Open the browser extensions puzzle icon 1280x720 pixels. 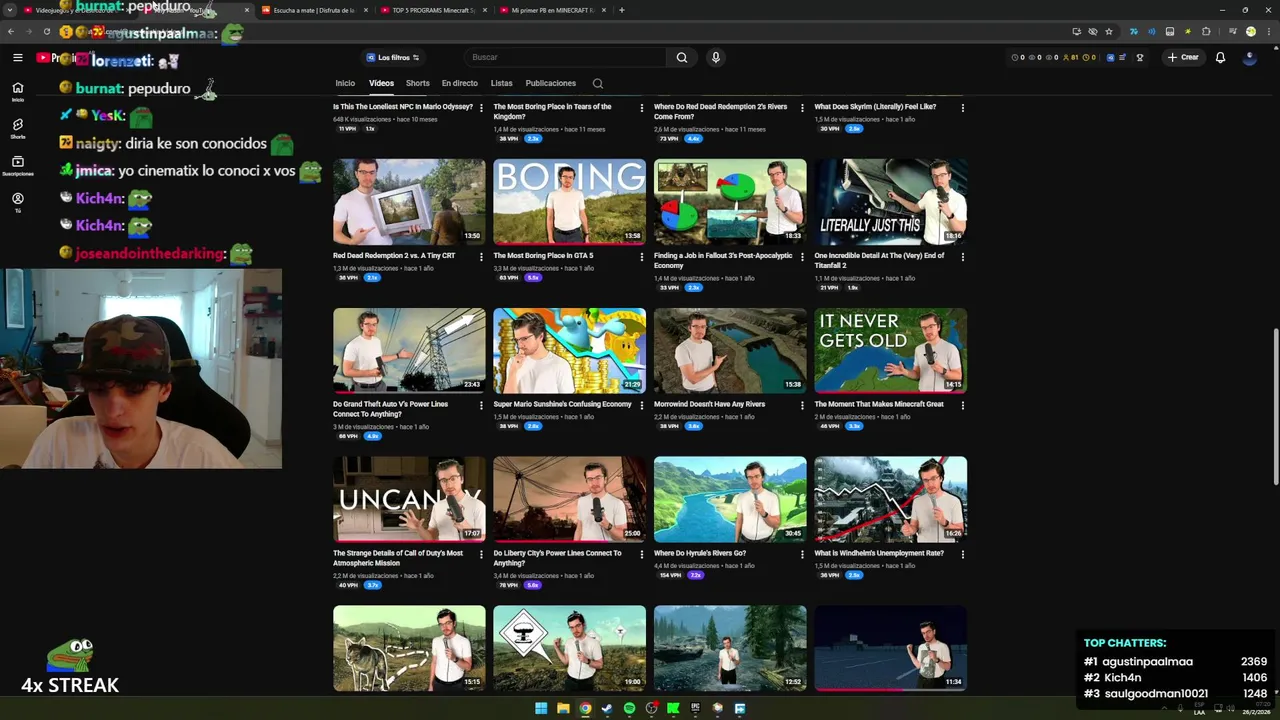pyautogui.click(x=1205, y=32)
